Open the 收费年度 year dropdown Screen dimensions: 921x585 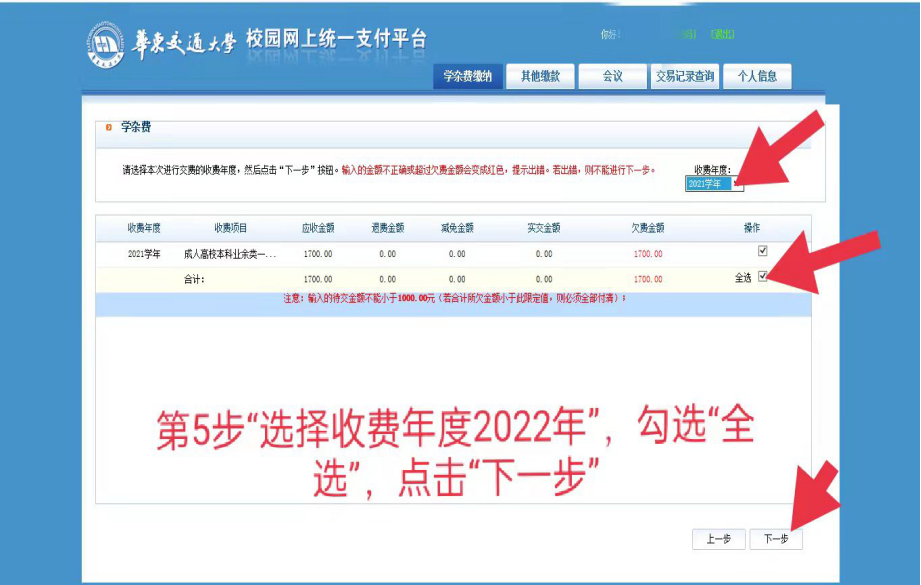[714, 183]
